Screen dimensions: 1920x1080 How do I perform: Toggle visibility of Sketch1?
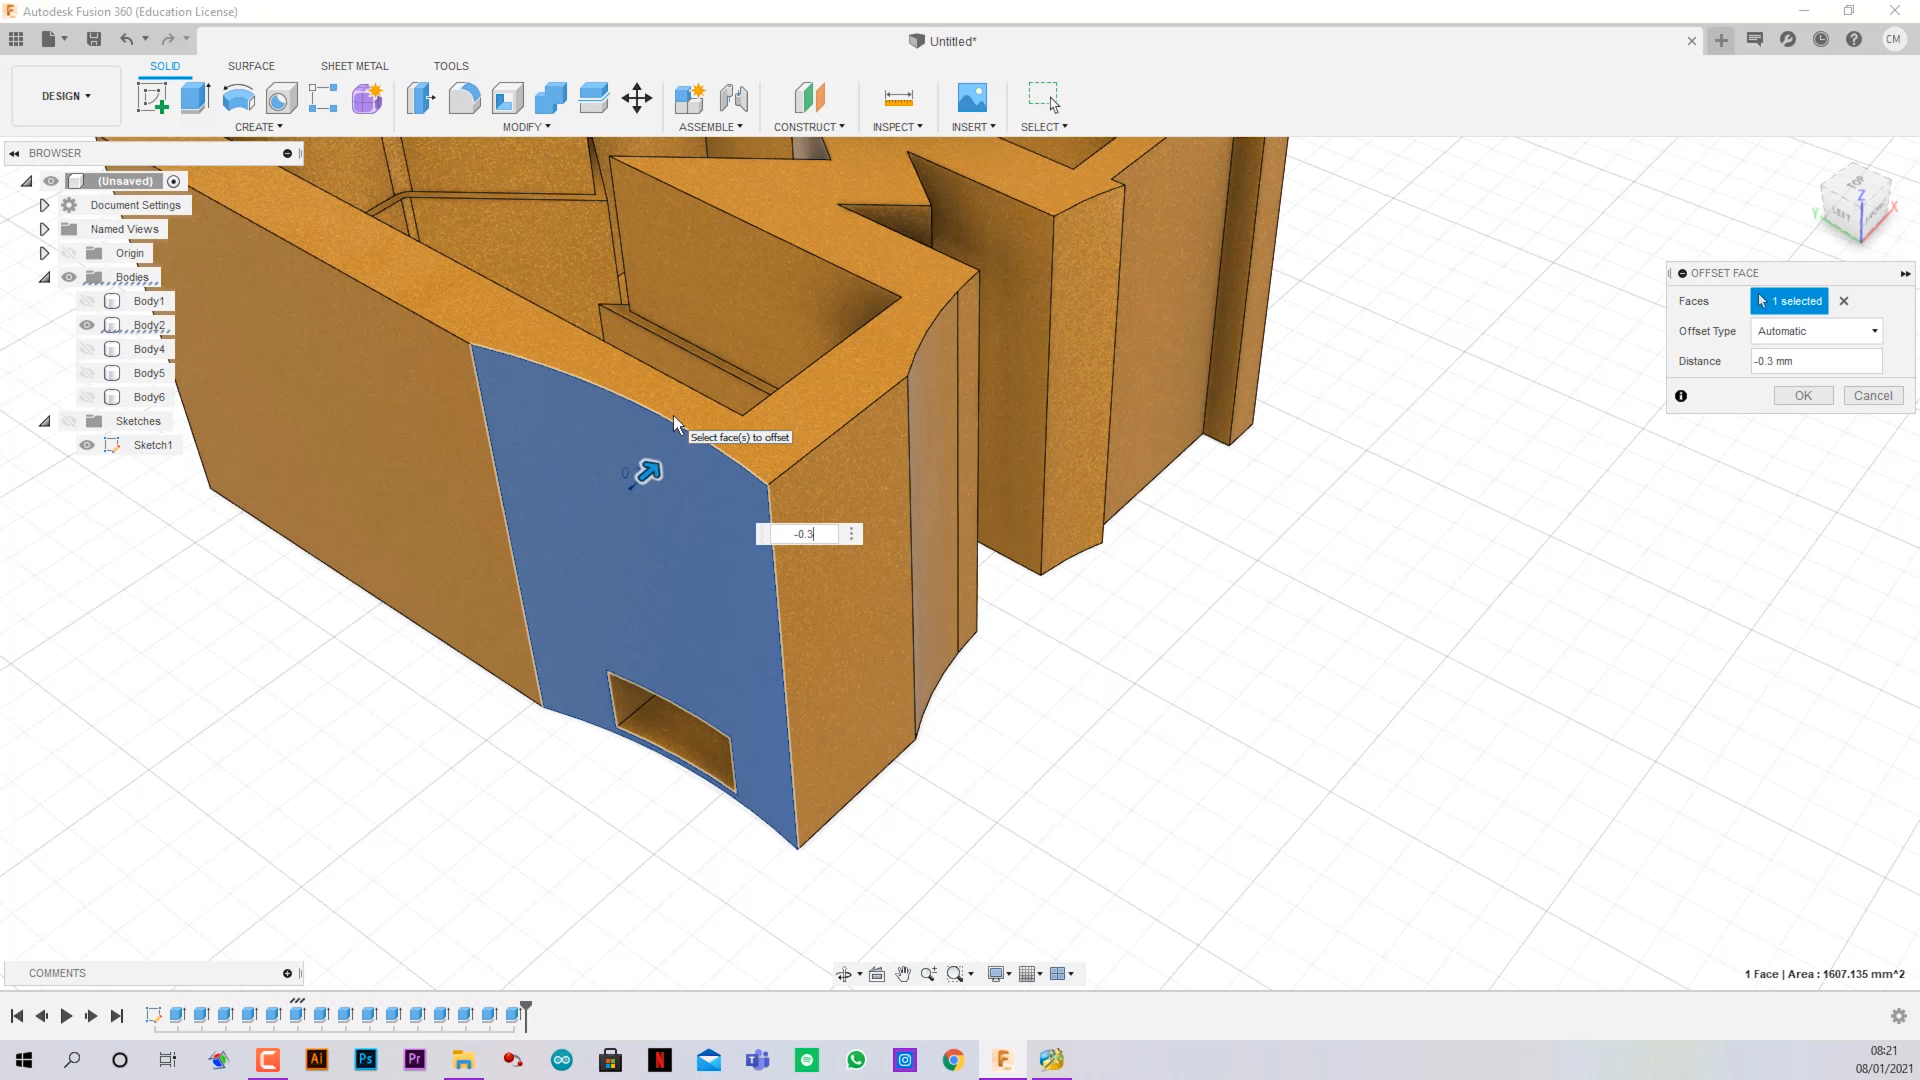click(x=86, y=444)
